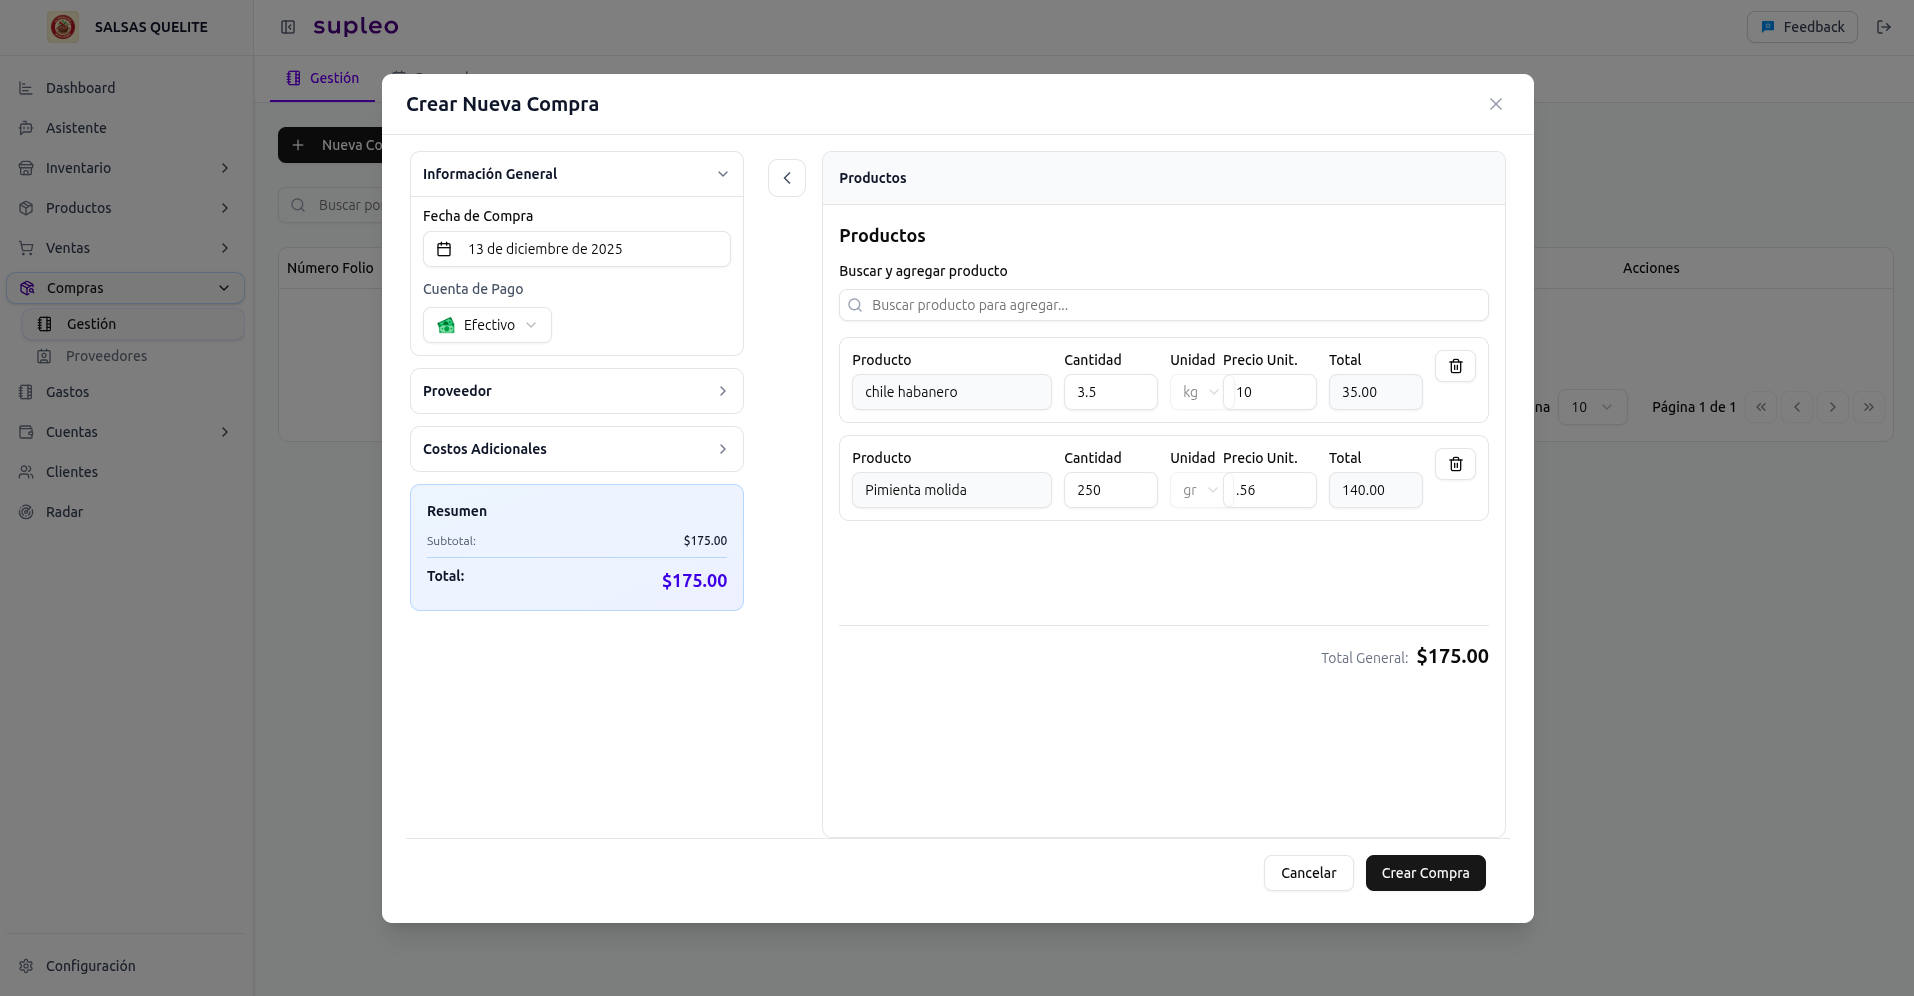Expand the Costos Adicionales section
Screen dimensions: 1914x996
pyautogui.click(x=576, y=449)
